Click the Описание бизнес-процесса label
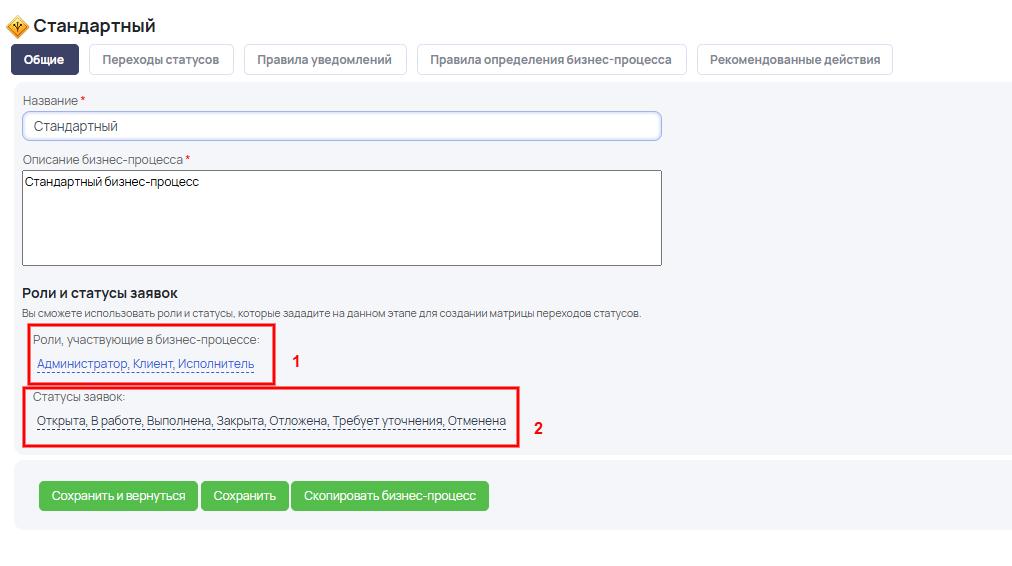The image size is (1012, 566). 102,160
